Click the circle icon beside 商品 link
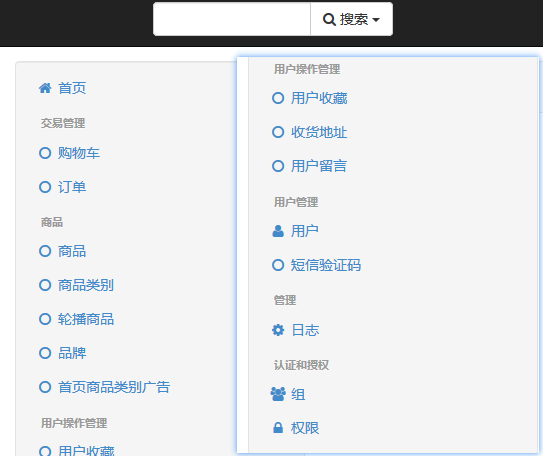543x456 pixels. coord(45,251)
